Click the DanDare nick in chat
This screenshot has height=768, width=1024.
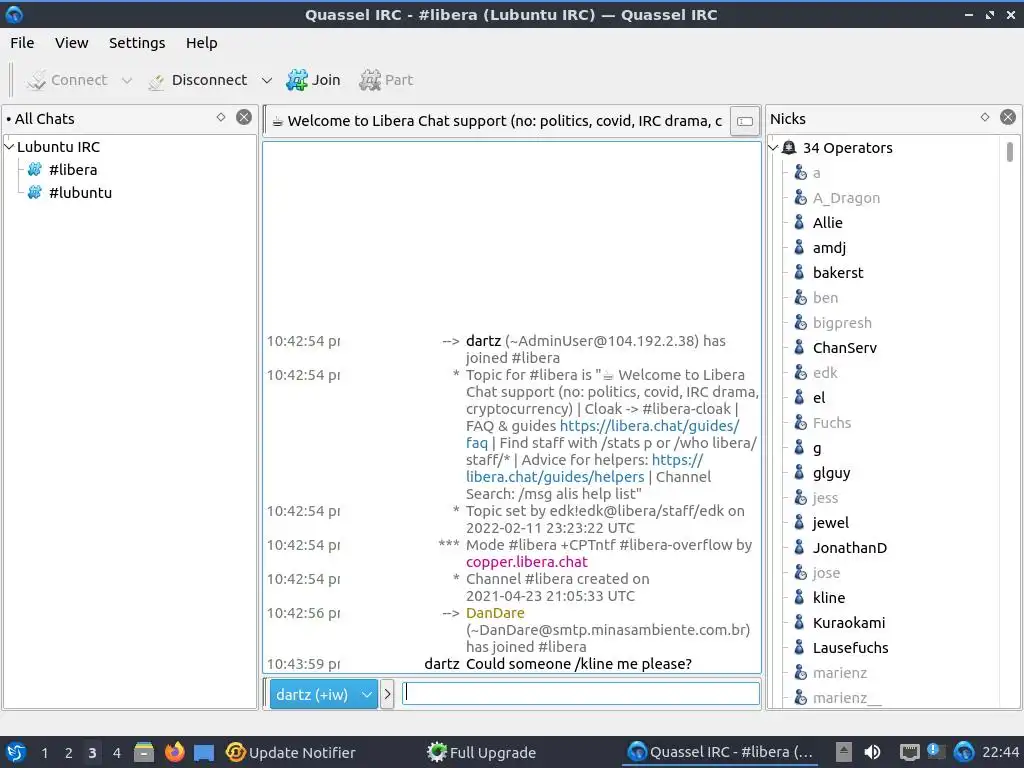click(x=495, y=613)
